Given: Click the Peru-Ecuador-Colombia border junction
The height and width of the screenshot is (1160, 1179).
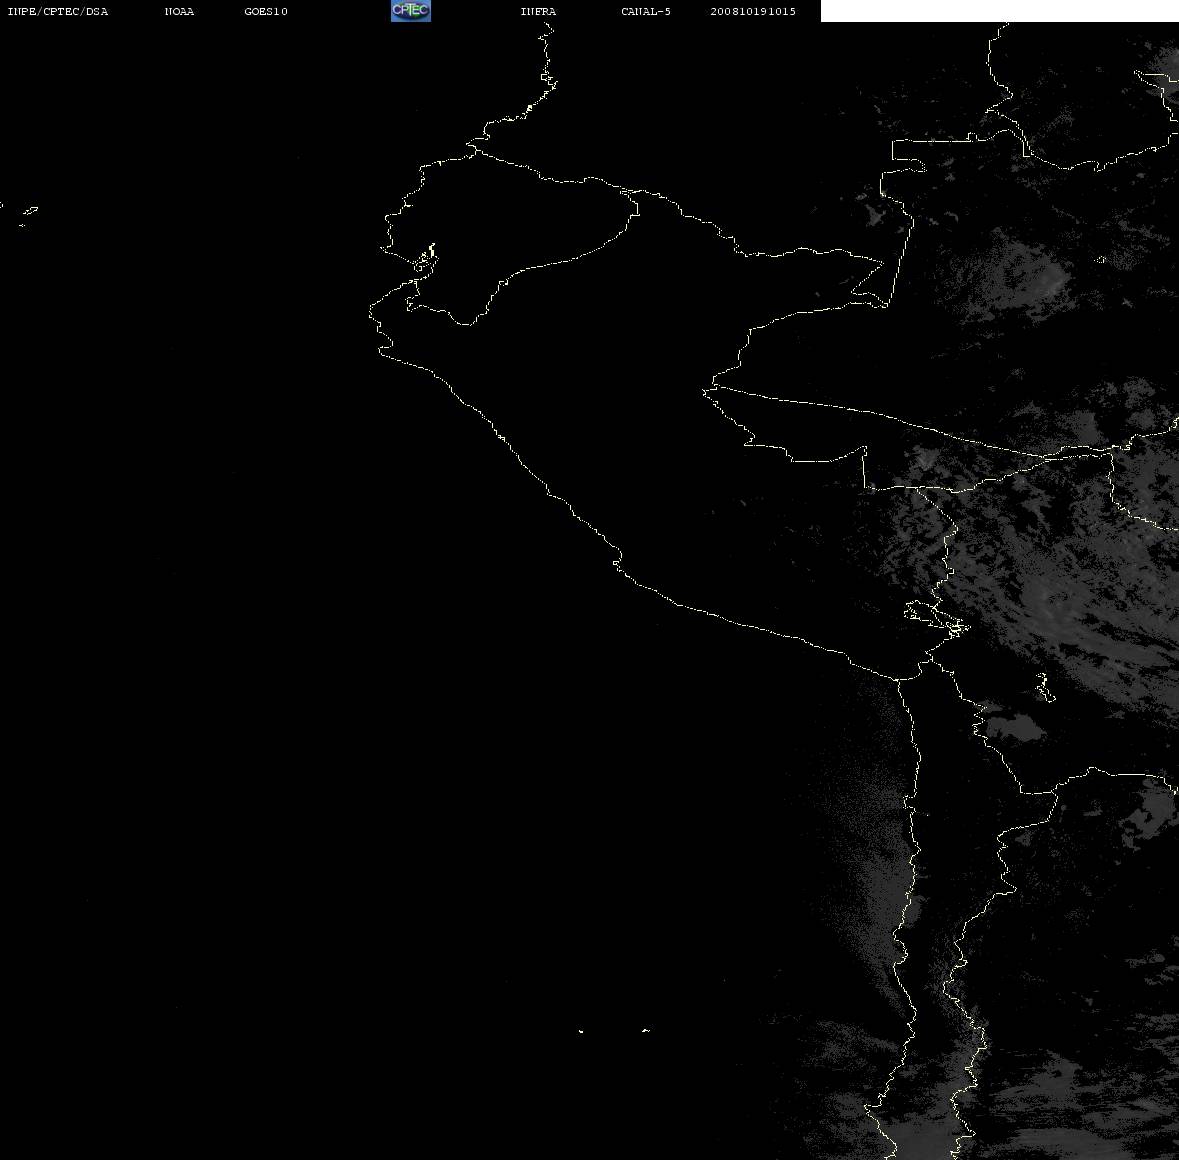Looking at the screenshot, I should (x=630, y=192).
